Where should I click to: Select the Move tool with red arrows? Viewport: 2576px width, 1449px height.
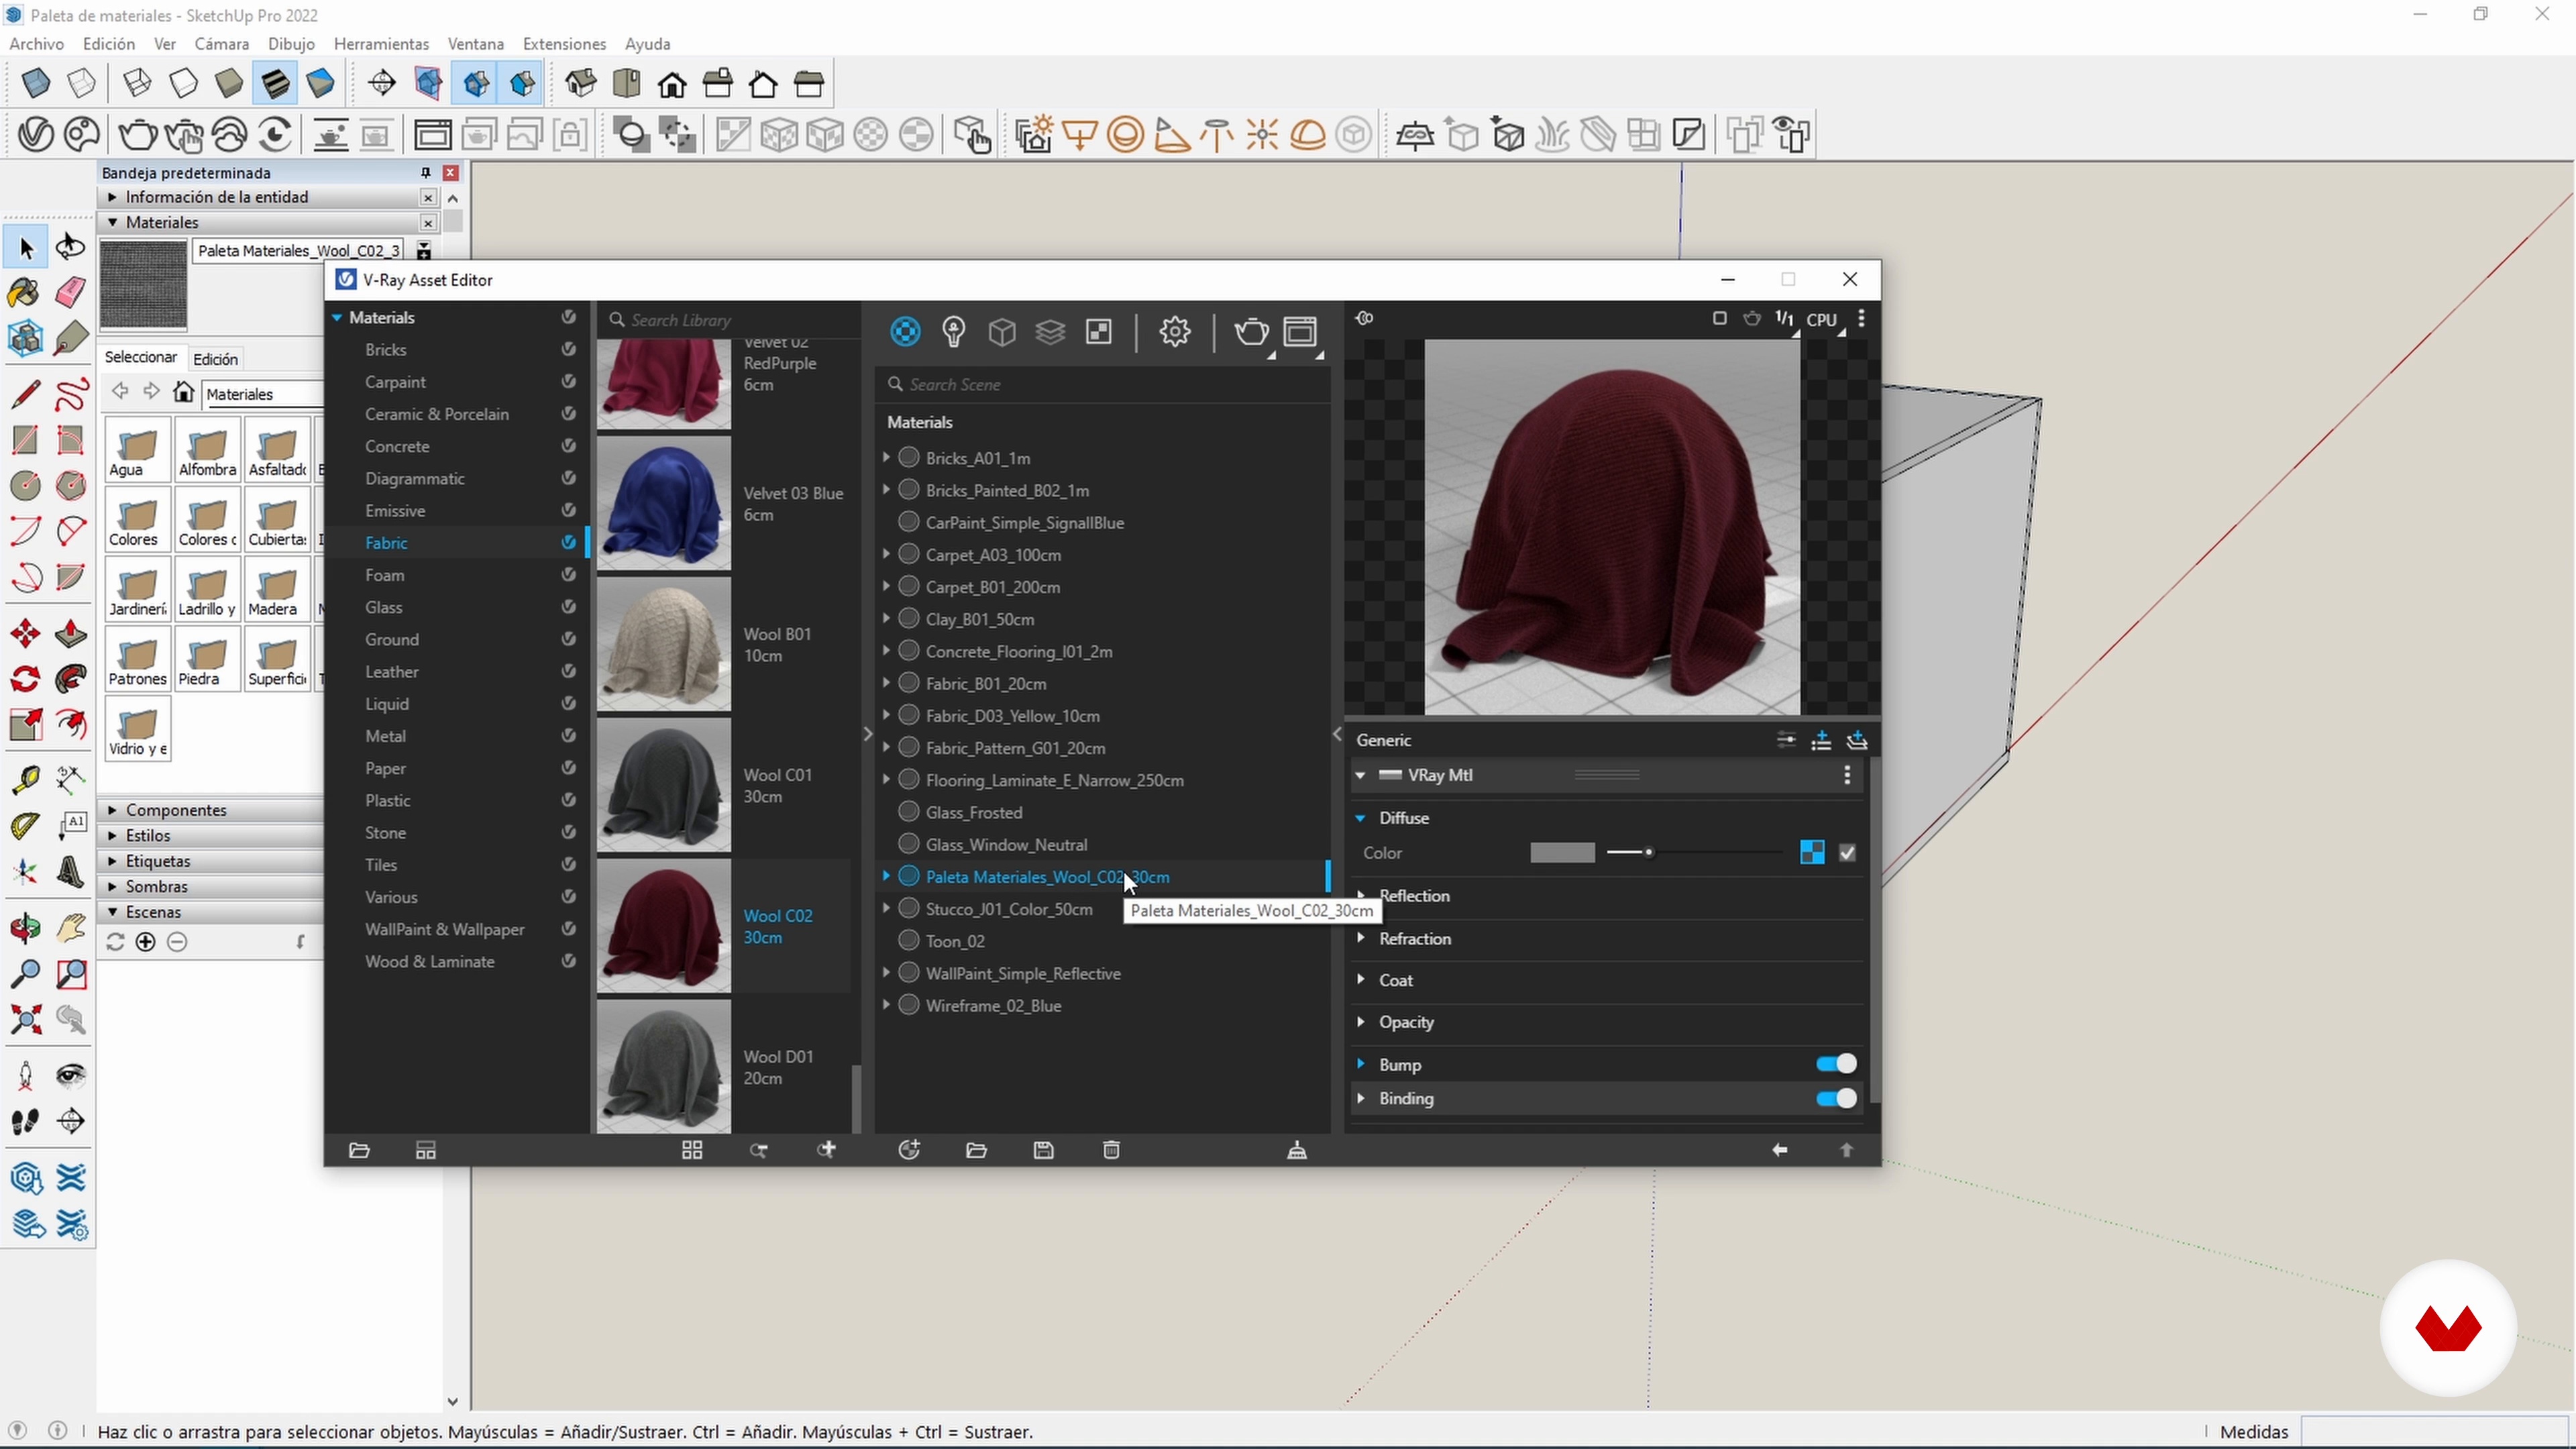click(25, 634)
